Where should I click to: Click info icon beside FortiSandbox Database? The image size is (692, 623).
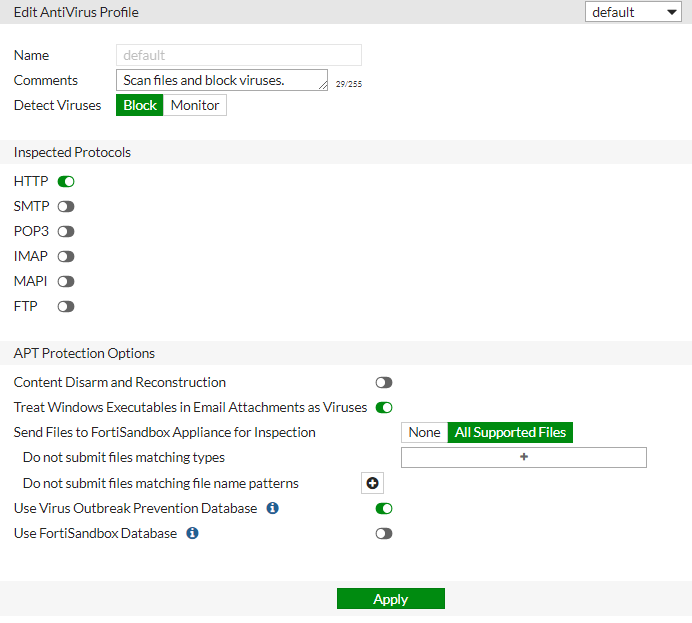coord(193,533)
